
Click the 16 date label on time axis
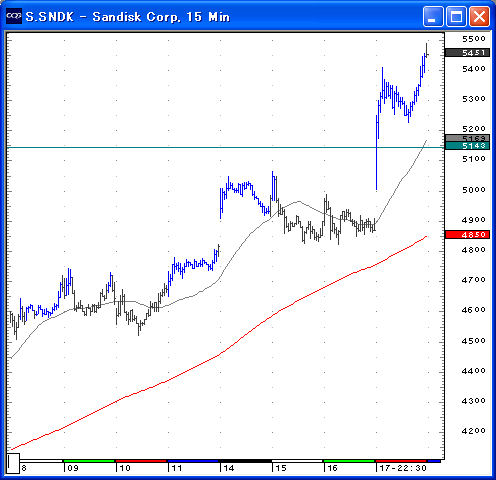click(x=332, y=468)
